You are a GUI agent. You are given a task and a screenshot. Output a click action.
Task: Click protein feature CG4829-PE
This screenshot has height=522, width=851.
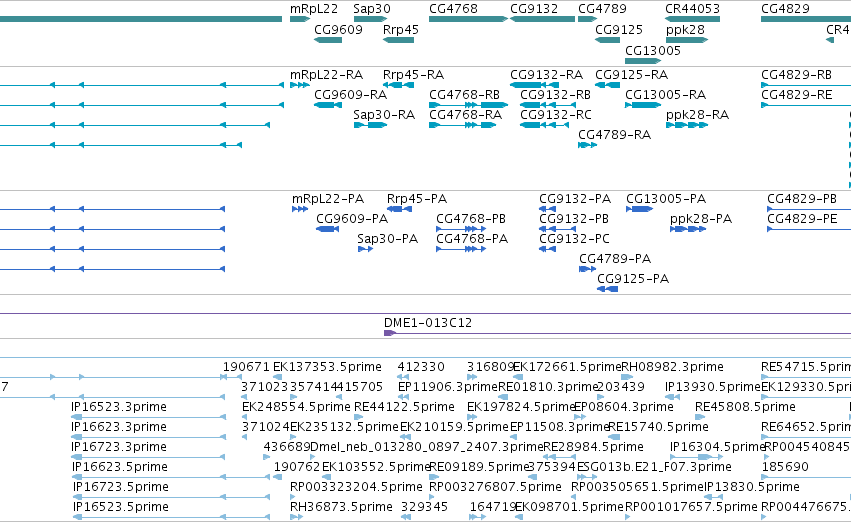click(x=802, y=219)
